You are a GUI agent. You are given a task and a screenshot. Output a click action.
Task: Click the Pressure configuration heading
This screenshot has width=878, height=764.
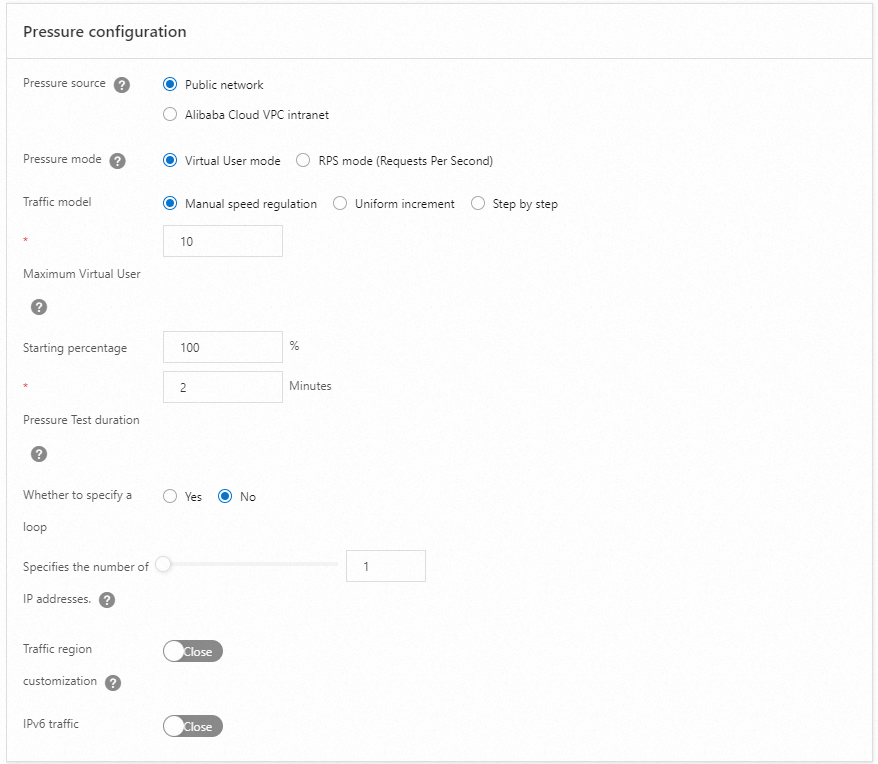click(105, 32)
